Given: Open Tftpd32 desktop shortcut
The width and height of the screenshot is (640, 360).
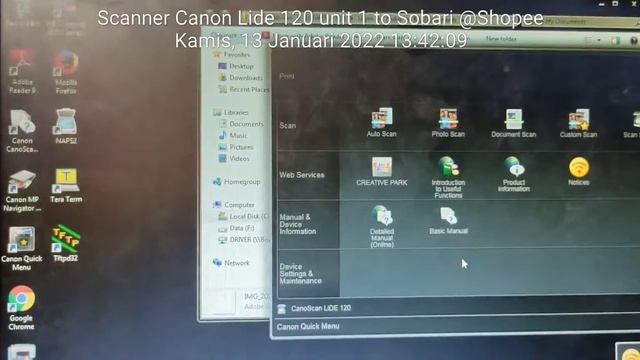Looking at the screenshot, I should (x=65, y=244).
